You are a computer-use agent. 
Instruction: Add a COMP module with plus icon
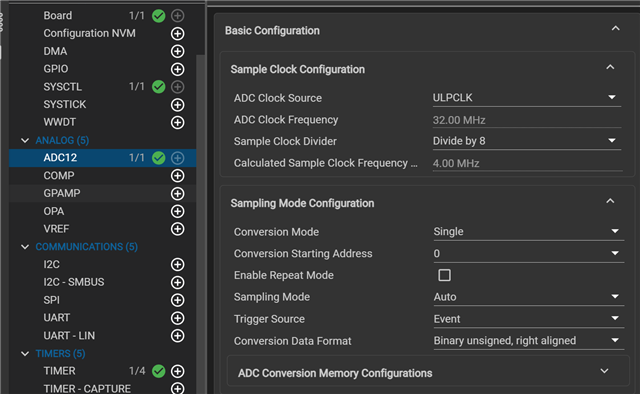coord(177,176)
